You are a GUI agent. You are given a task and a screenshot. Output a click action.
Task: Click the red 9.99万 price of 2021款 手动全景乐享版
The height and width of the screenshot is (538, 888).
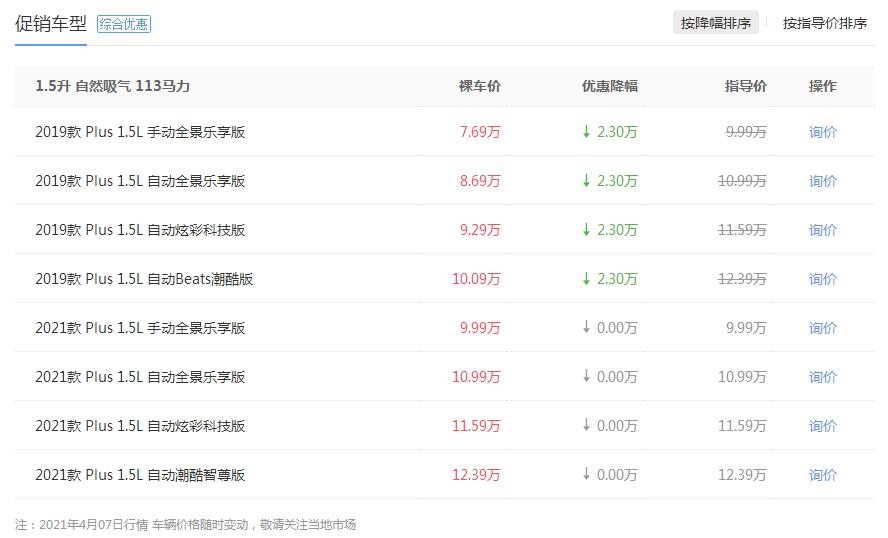click(x=480, y=328)
